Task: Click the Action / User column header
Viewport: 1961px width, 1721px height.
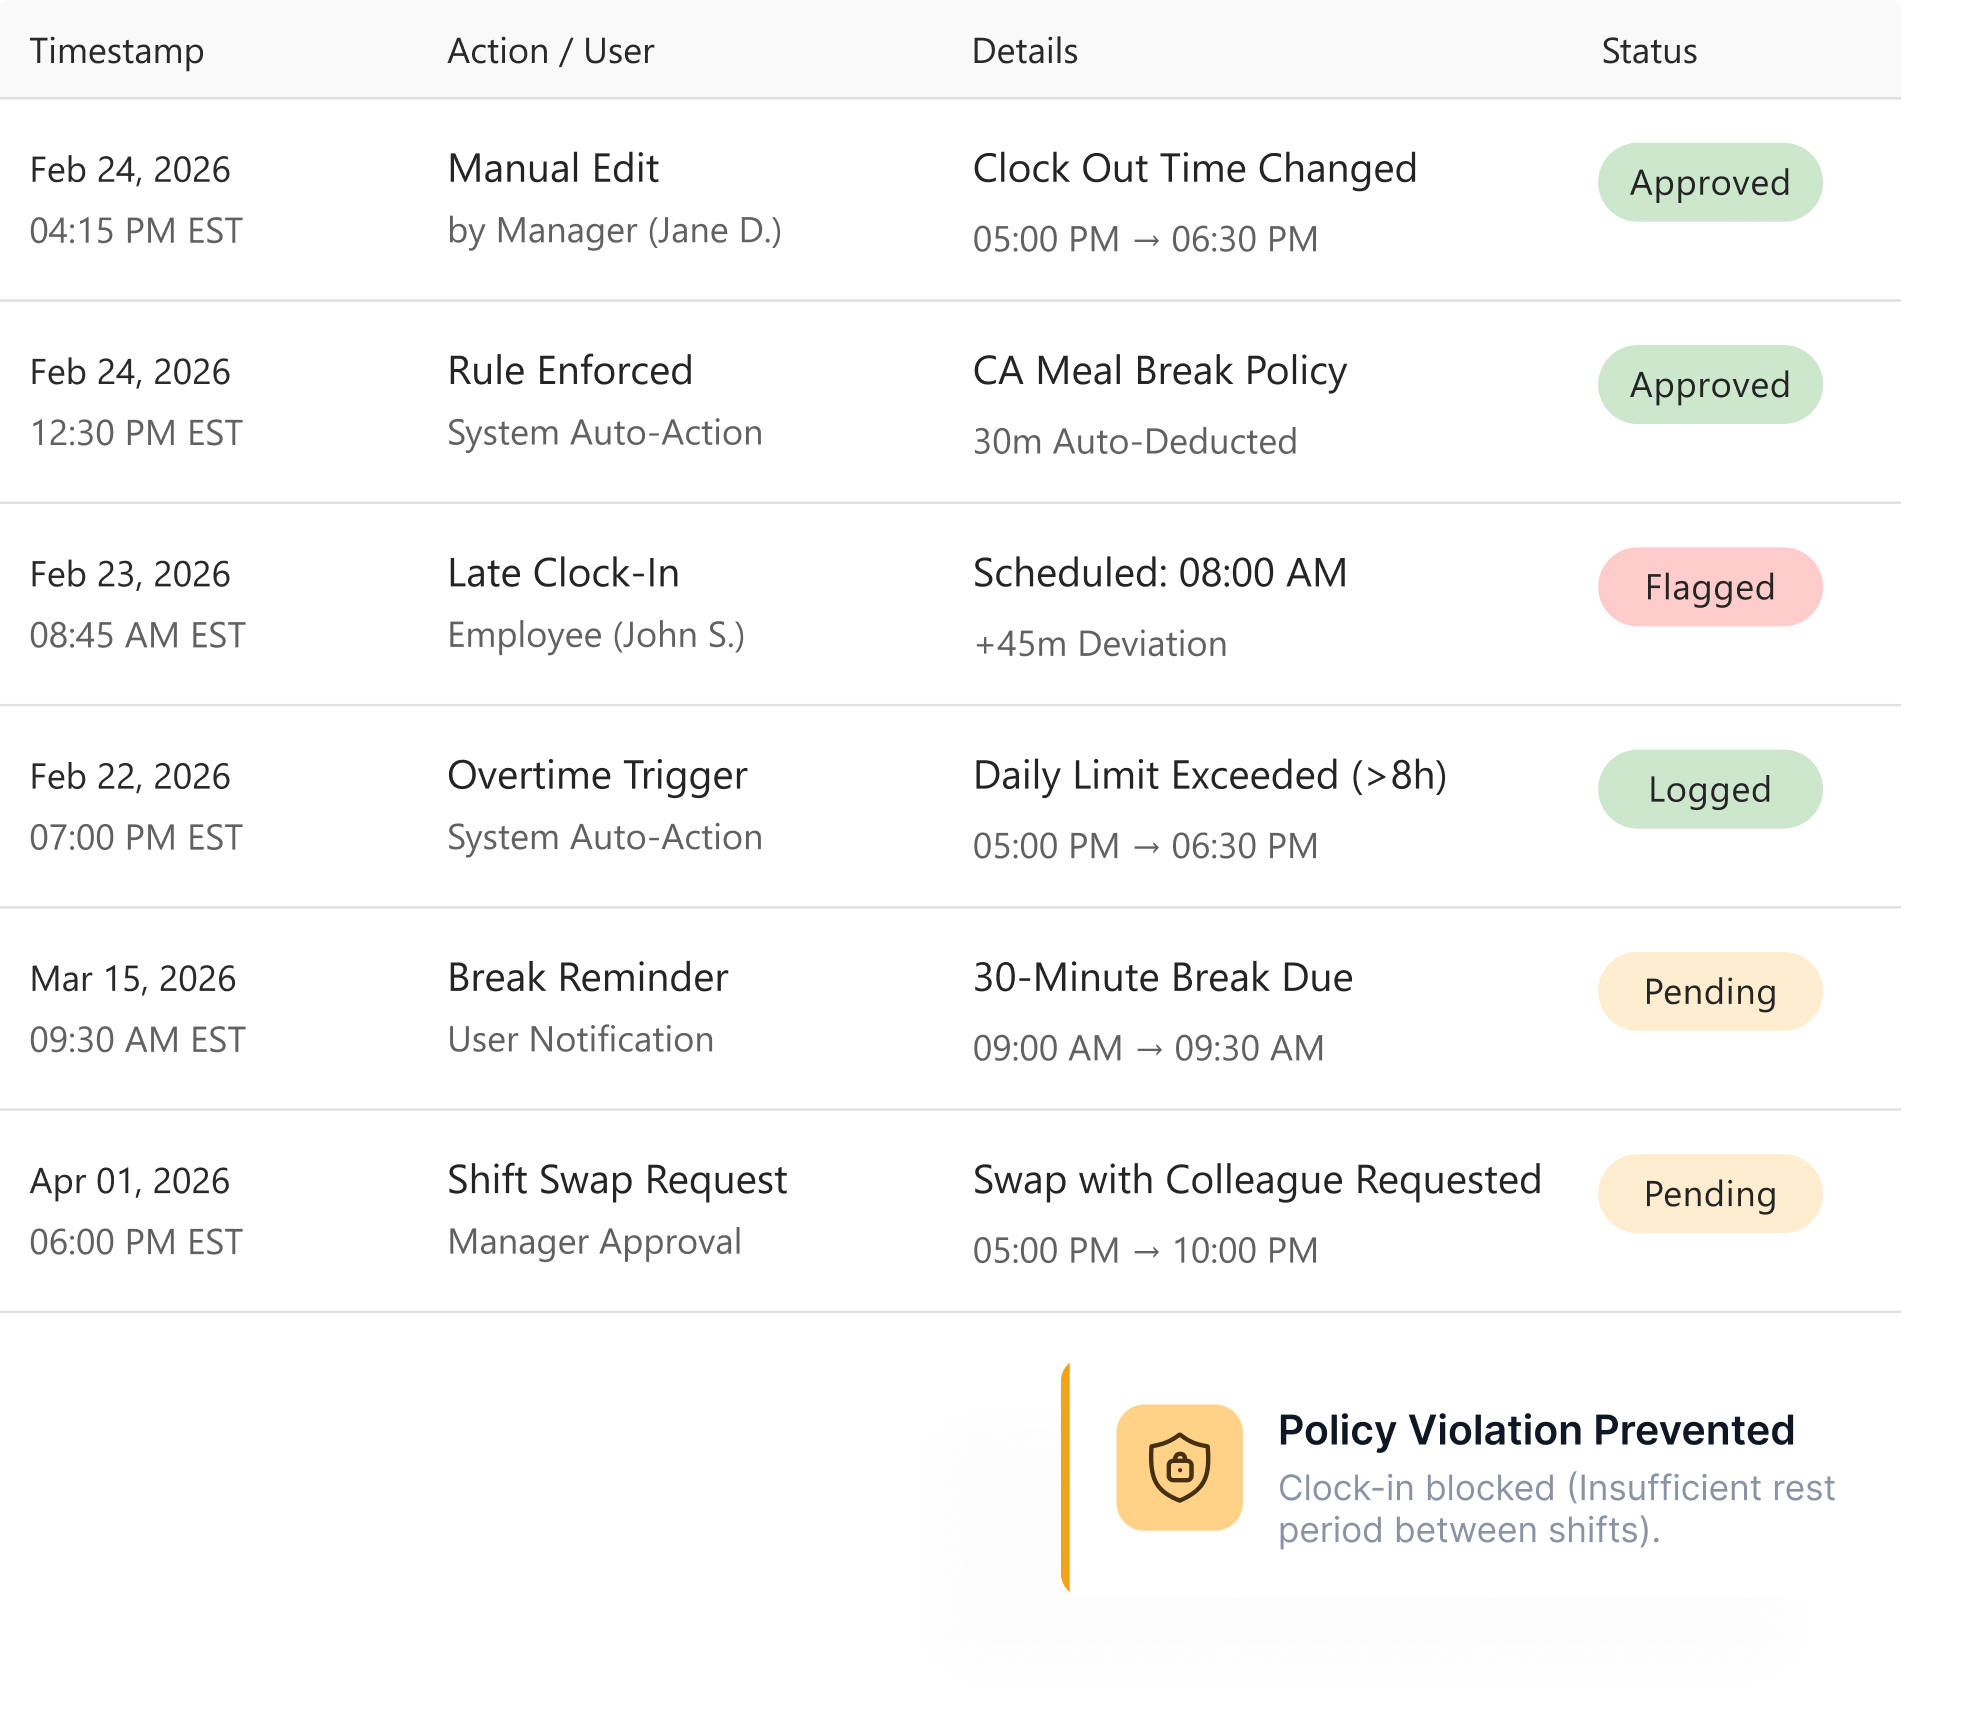Action: 550,51
